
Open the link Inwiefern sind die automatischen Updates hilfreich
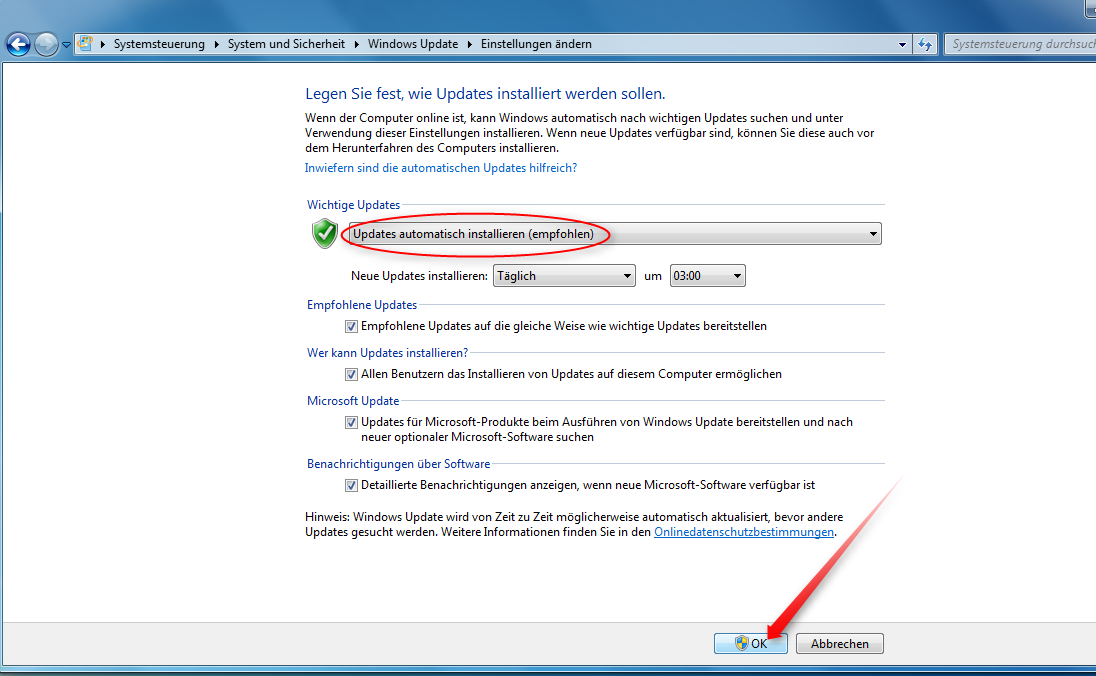tap(441, 168)
